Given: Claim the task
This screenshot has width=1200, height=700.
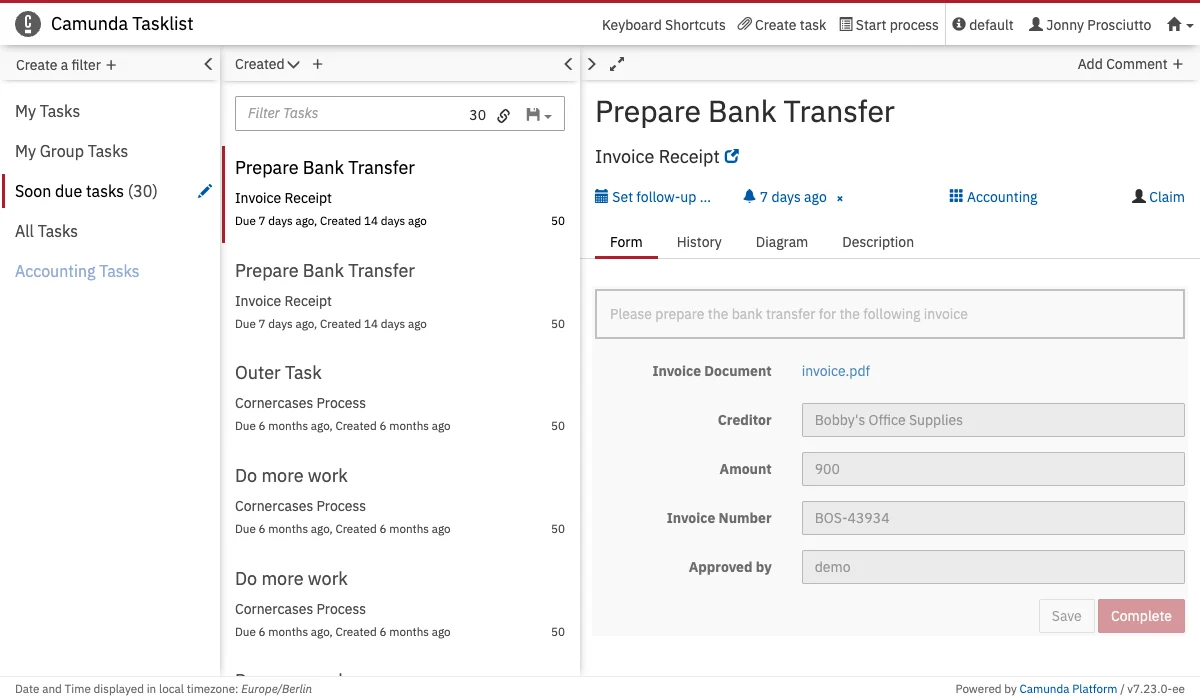Looking at the screenshot, I should pyautogui.click(x=1158, y=197).
